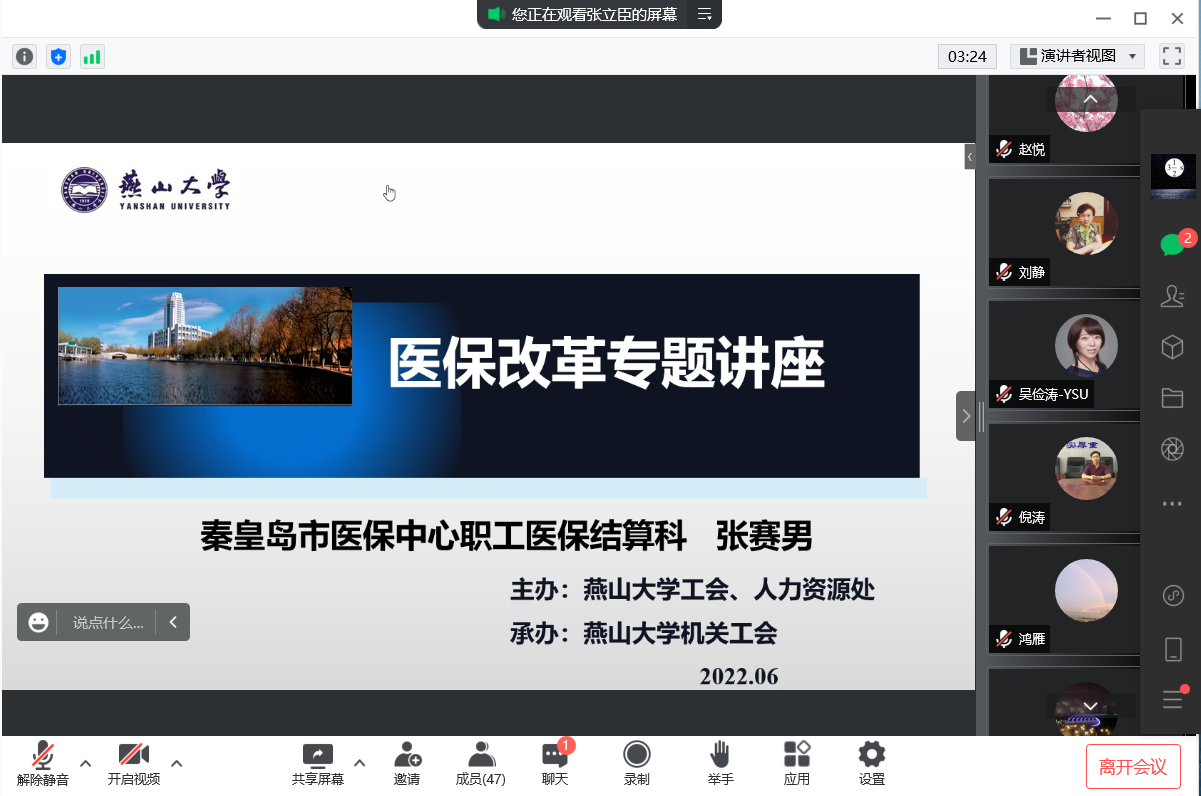Screen dimensions: 1201x796
Task: Unmute the microphone
Action: coord(43,763)
